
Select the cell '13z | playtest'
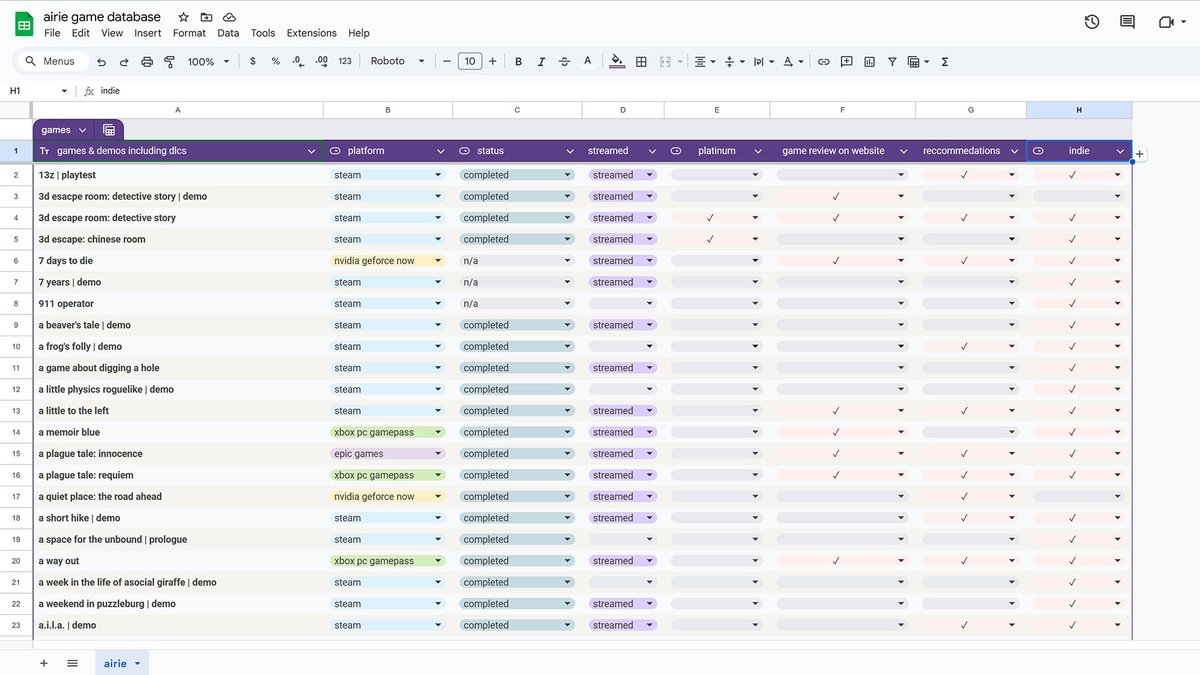(x=178, y=175)
